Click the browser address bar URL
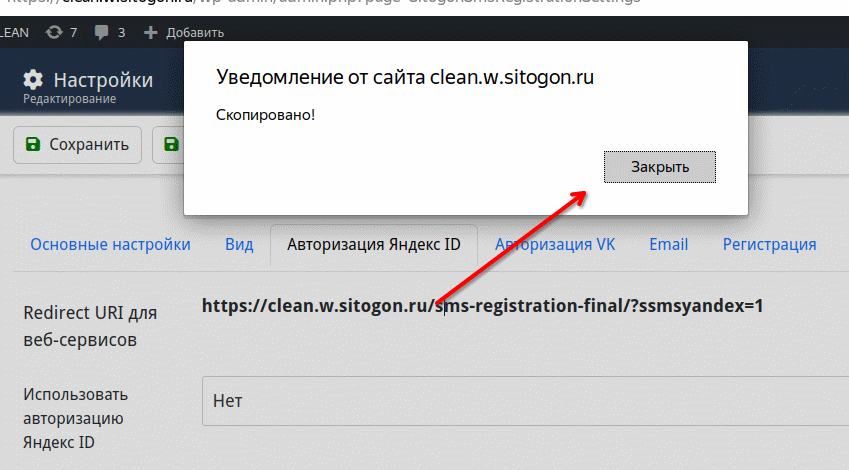This screenshot has width=849, height=470. pyautogui.click(x=325, y=1)
